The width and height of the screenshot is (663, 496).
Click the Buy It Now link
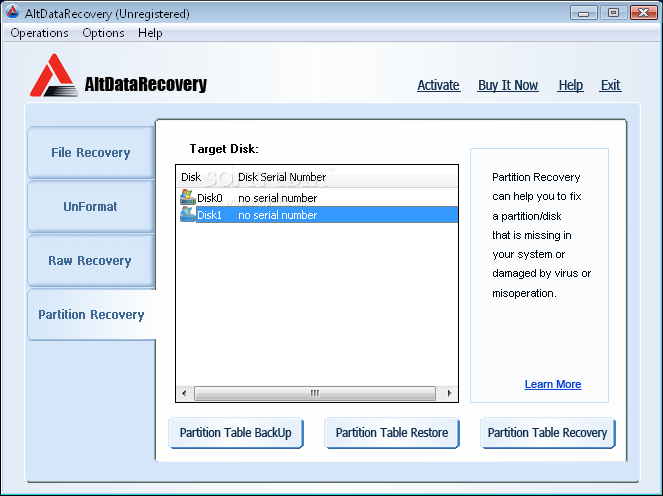(508, 85)
